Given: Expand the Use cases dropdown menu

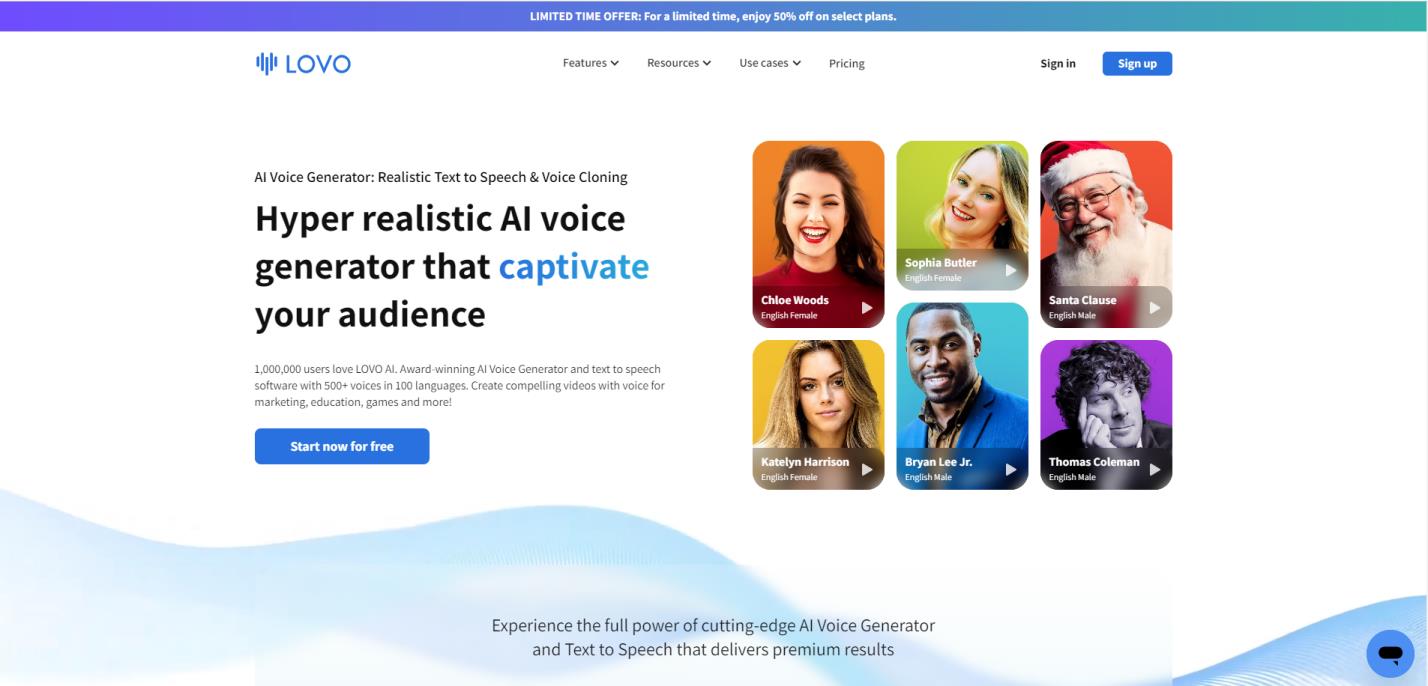Looking at the screenshot, I should point(770,63).
